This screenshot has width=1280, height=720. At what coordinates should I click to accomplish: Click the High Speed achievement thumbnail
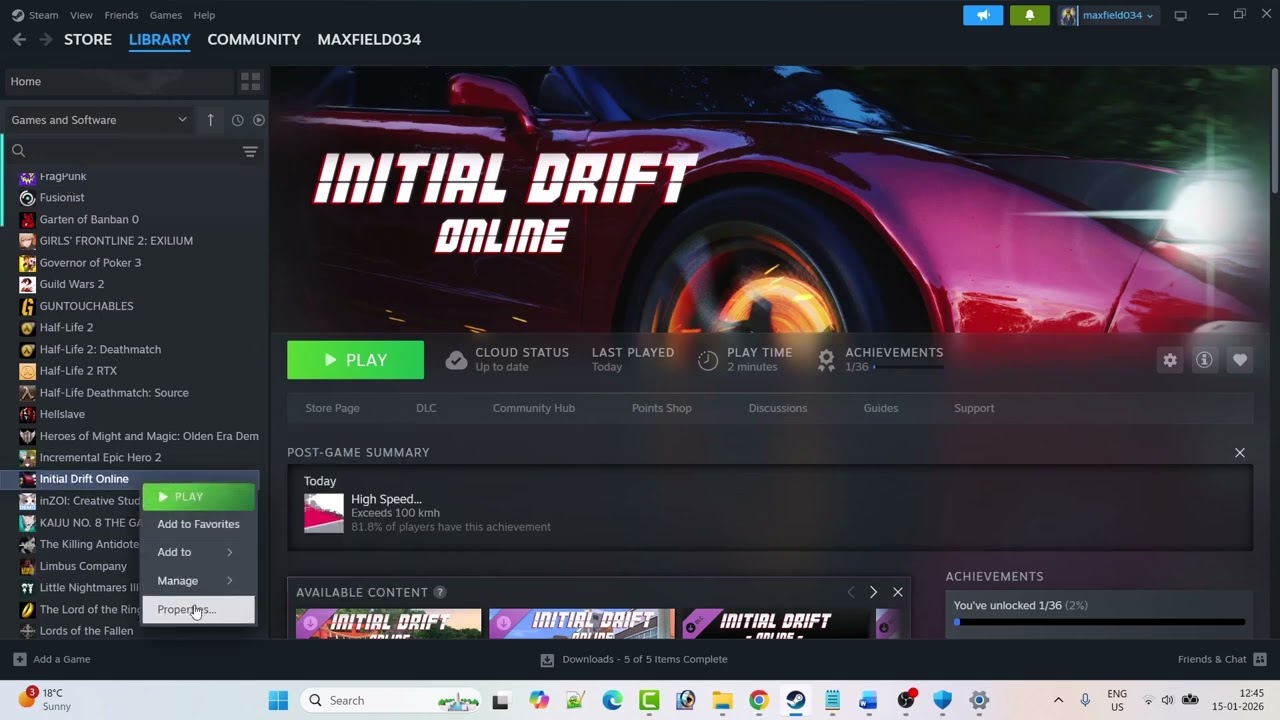point(324,513)
